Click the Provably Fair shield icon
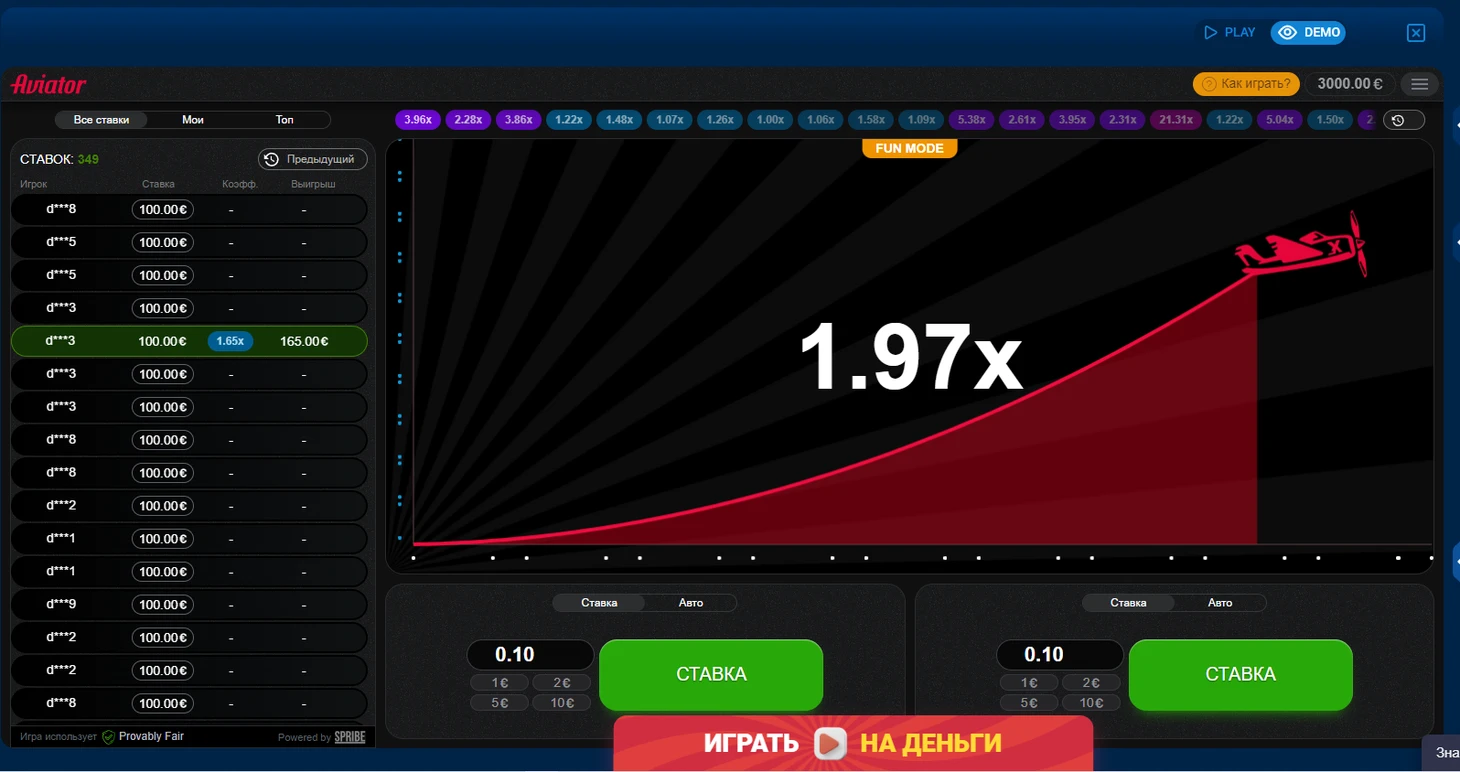 point(109,737)
